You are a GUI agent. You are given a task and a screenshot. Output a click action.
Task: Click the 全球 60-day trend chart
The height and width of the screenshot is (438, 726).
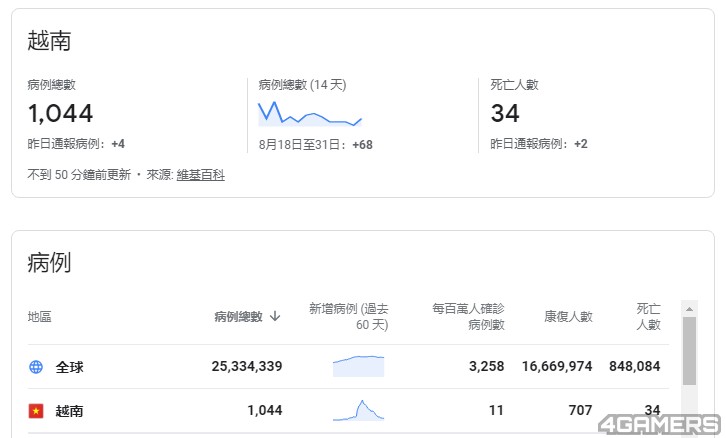point(358,366)
